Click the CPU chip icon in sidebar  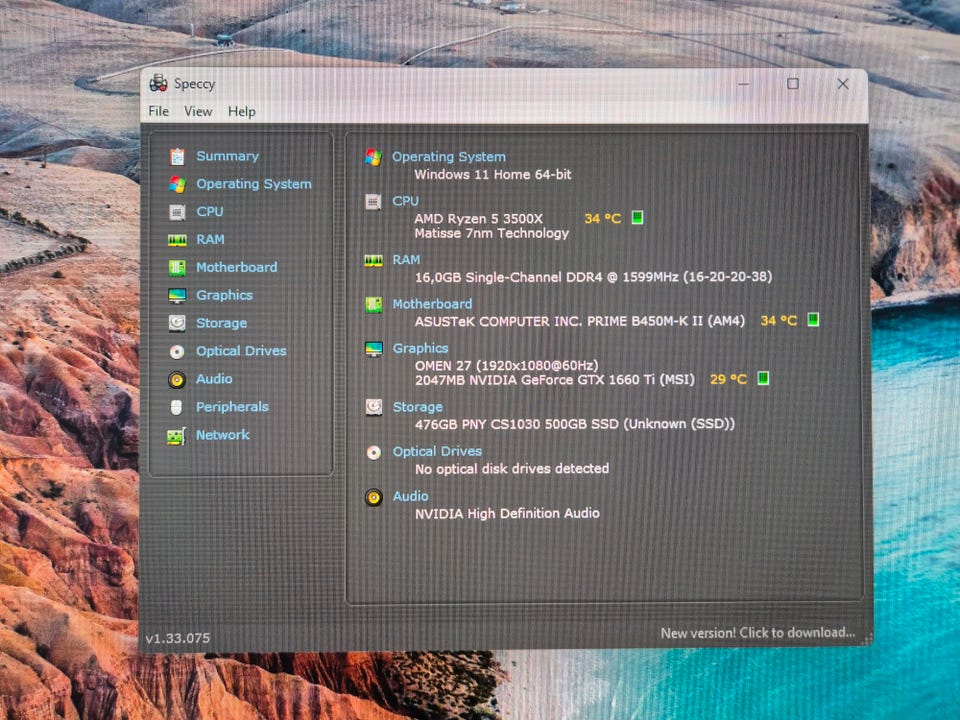pos(177,212)
